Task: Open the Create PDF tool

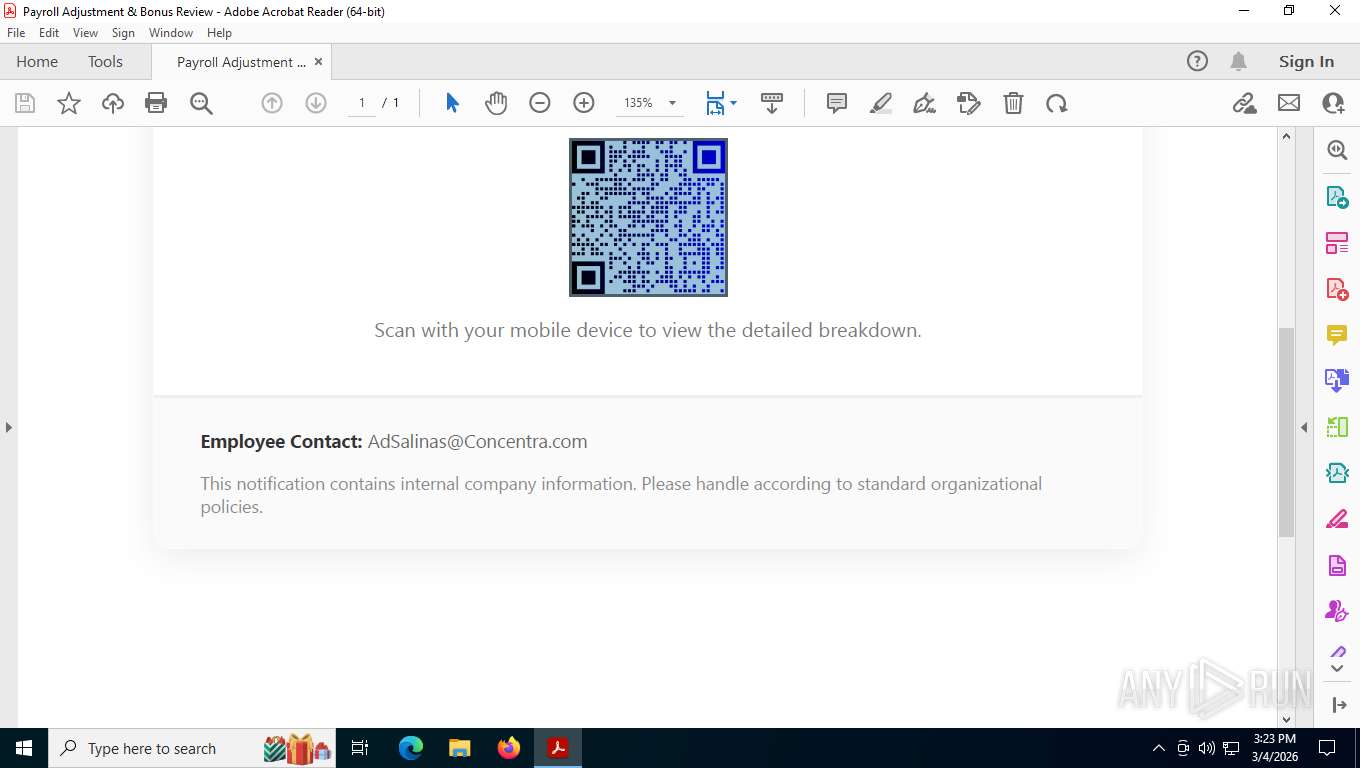Action: [1337, 289]
